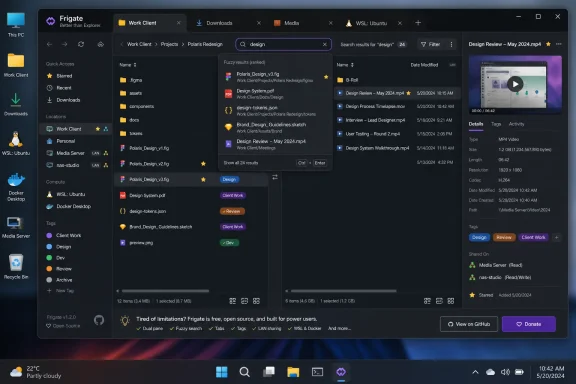Open Recycle Bin on the desktop
This screenshot has height=384, width=576.
16,266
